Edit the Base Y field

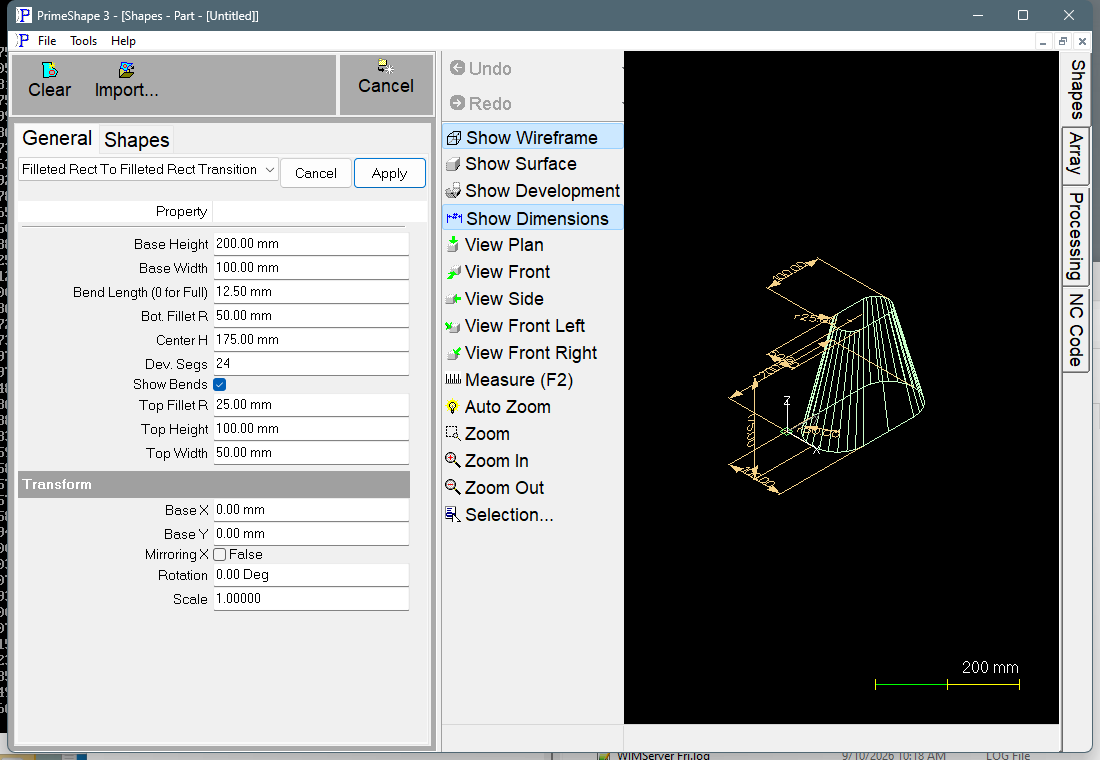(311, 533)
